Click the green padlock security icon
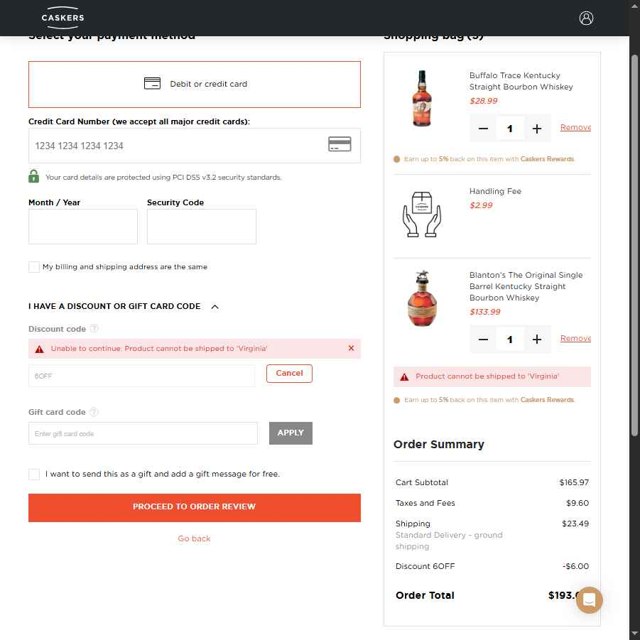Screen dimensions: 640x640 [34, 176]
